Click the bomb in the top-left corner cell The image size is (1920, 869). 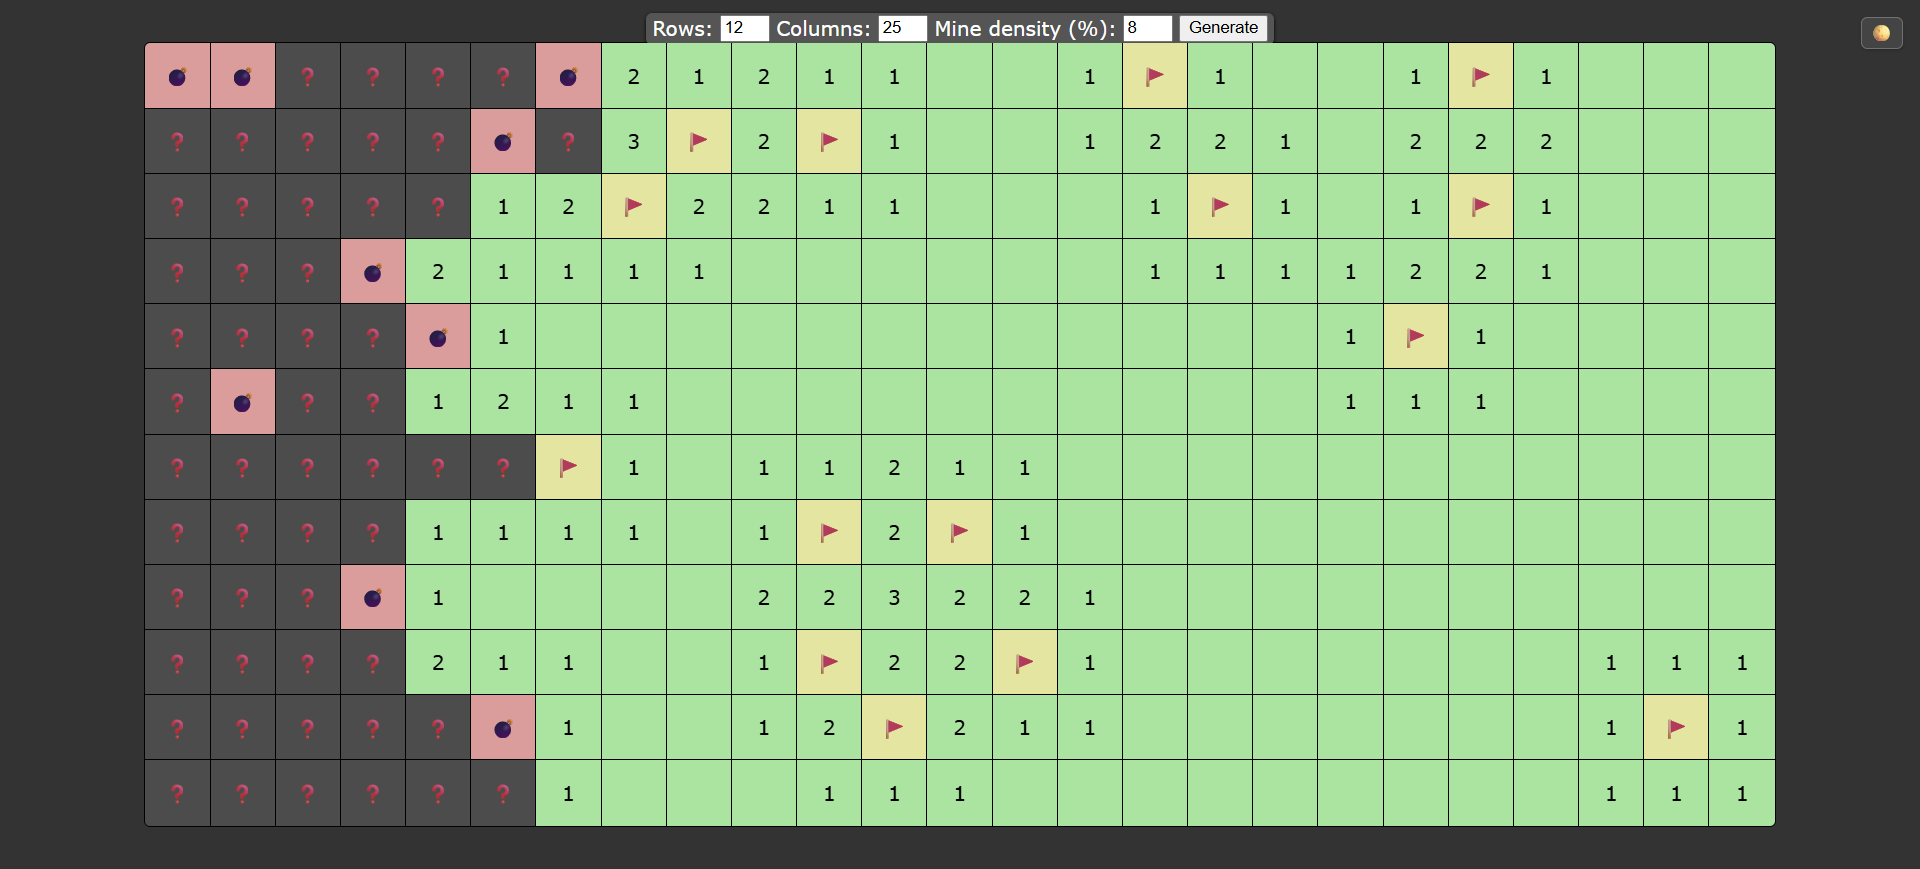click(x=177, y=76)
